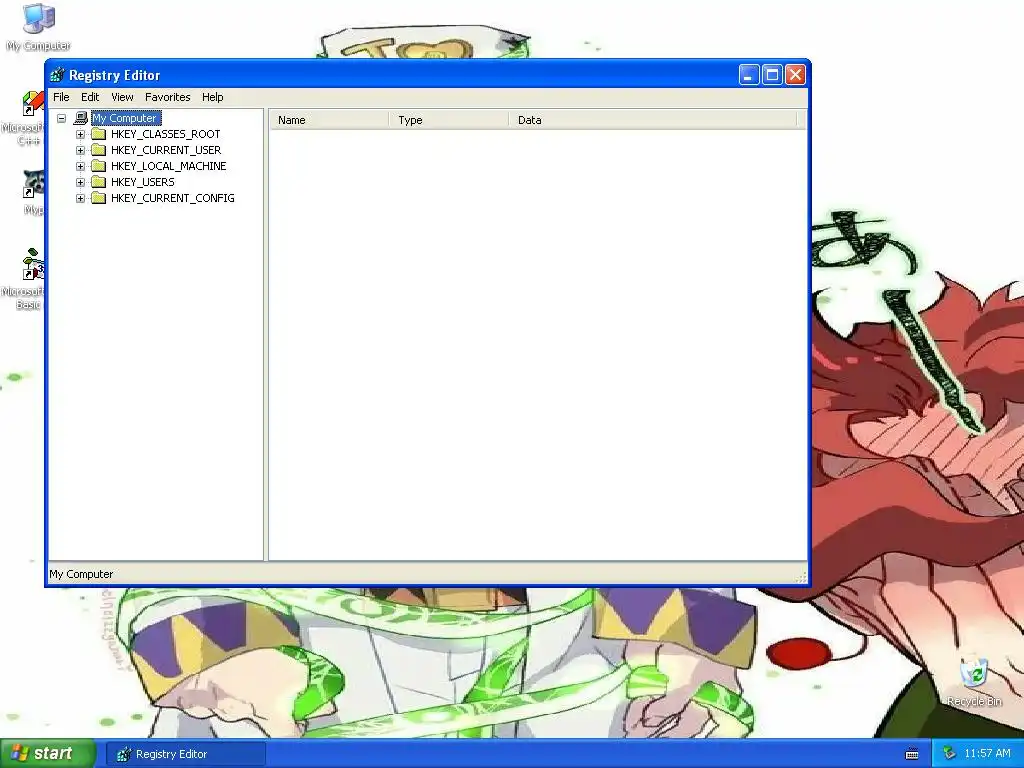Select the HKEY_CURRENT_CONFIG label

point(172,198)
